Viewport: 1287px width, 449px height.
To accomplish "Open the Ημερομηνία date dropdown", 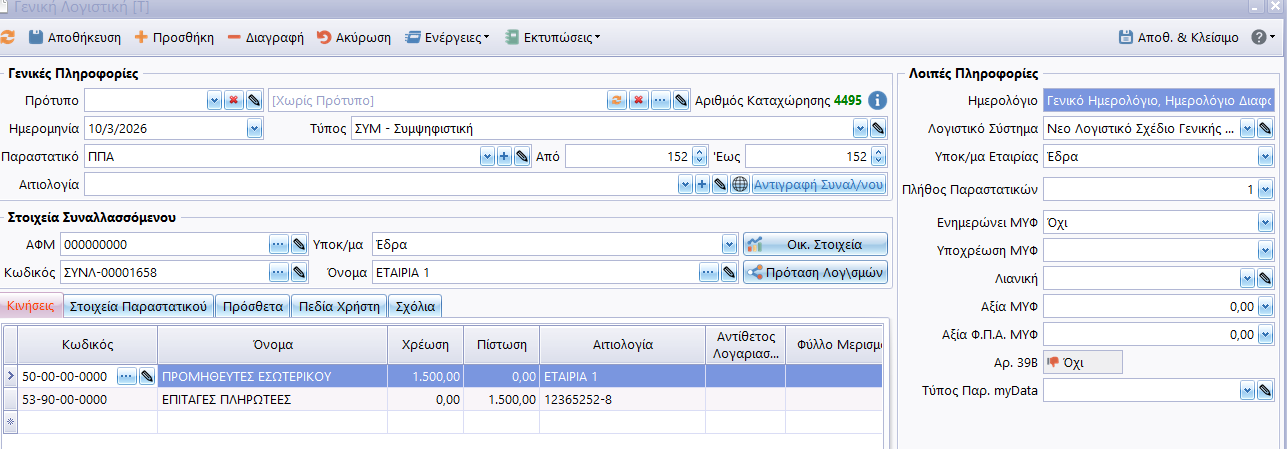I will (254, 129).
